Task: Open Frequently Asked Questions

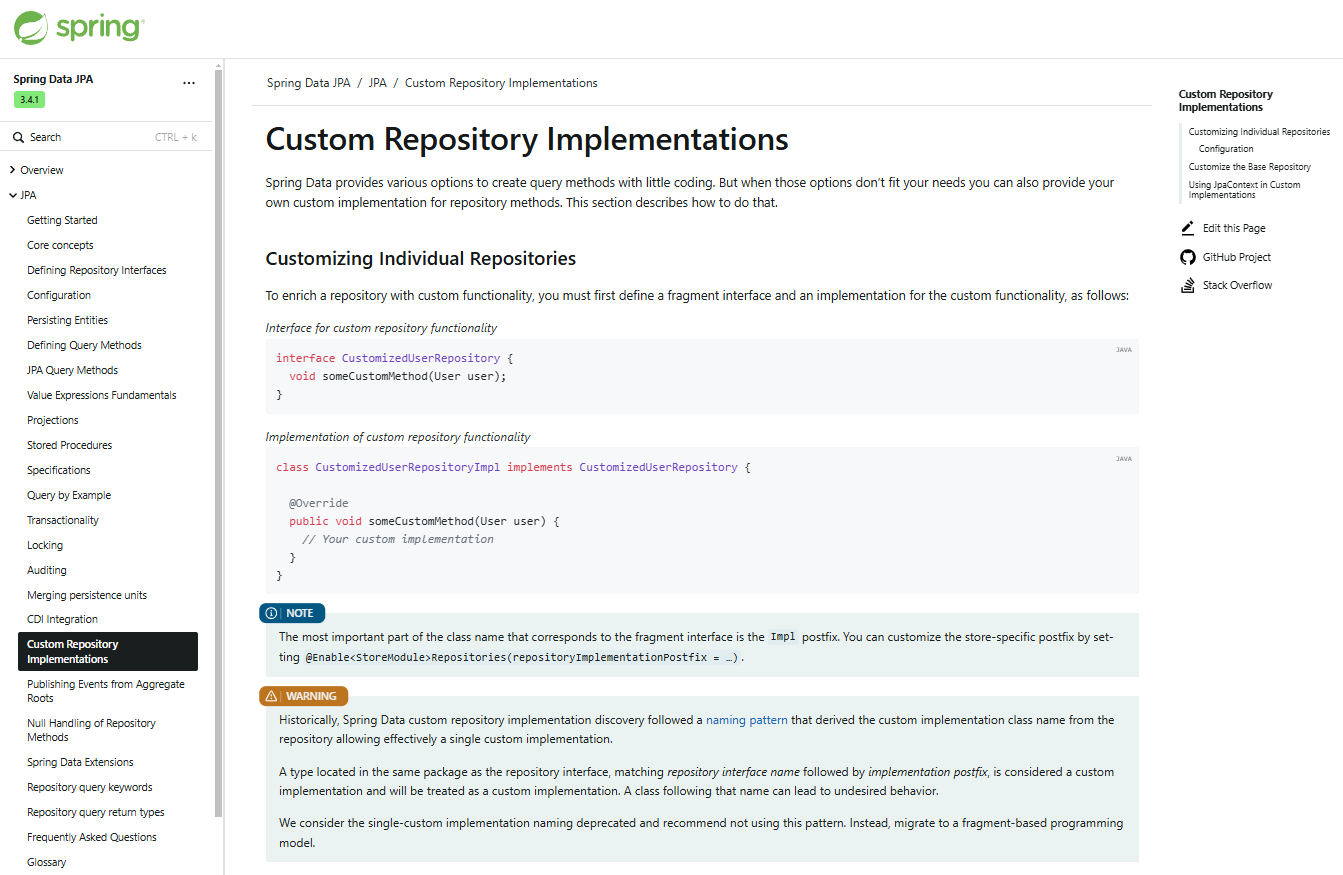Action: pyautogui.click(x=92, y=837)
